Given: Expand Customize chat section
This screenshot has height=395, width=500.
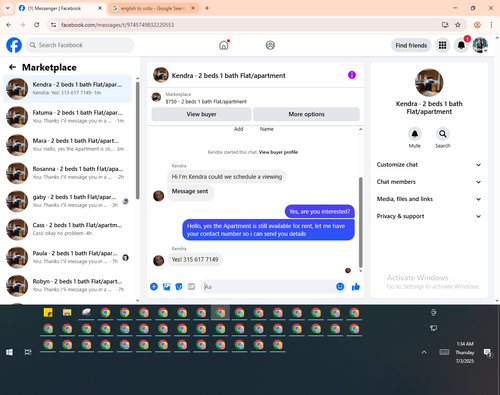Looking at the screenshot, I should [429, 165].
